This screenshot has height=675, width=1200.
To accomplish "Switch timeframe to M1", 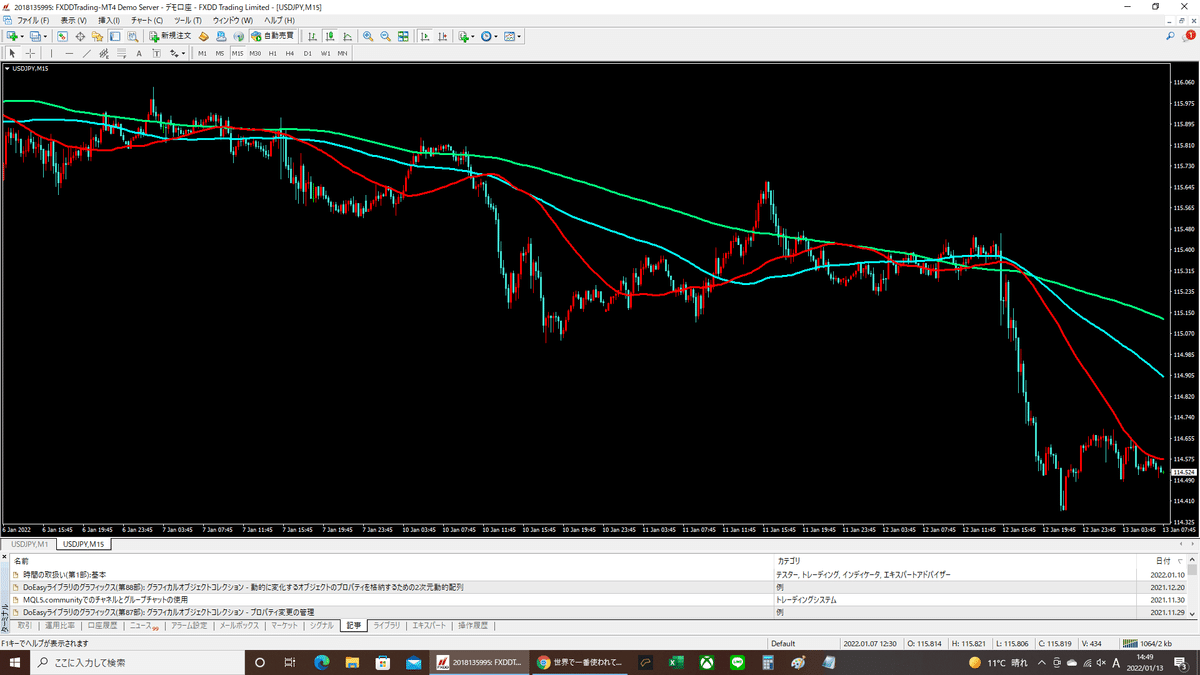I will click(202, 53).
